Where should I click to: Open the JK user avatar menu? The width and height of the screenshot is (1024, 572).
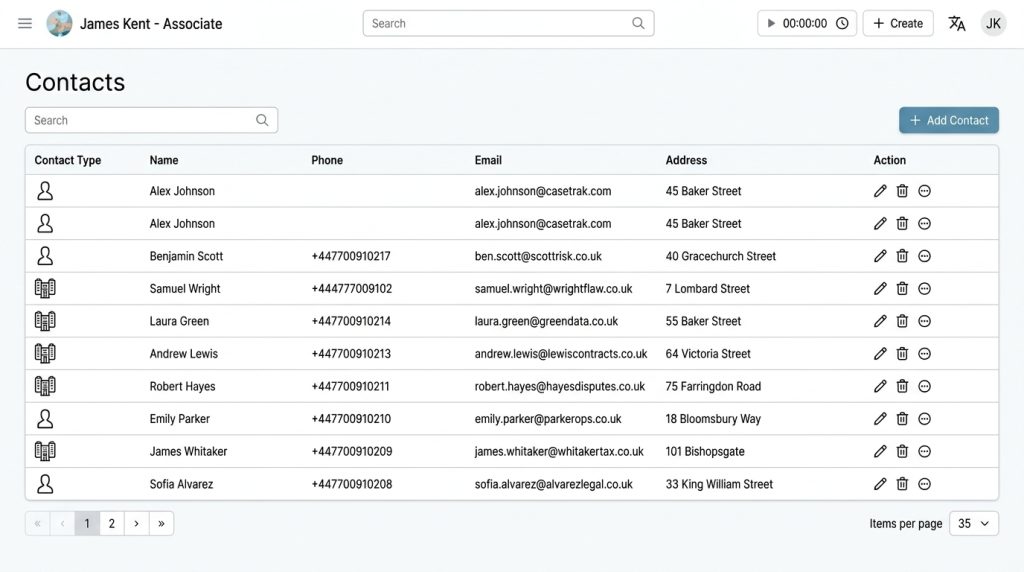(993, 23)
